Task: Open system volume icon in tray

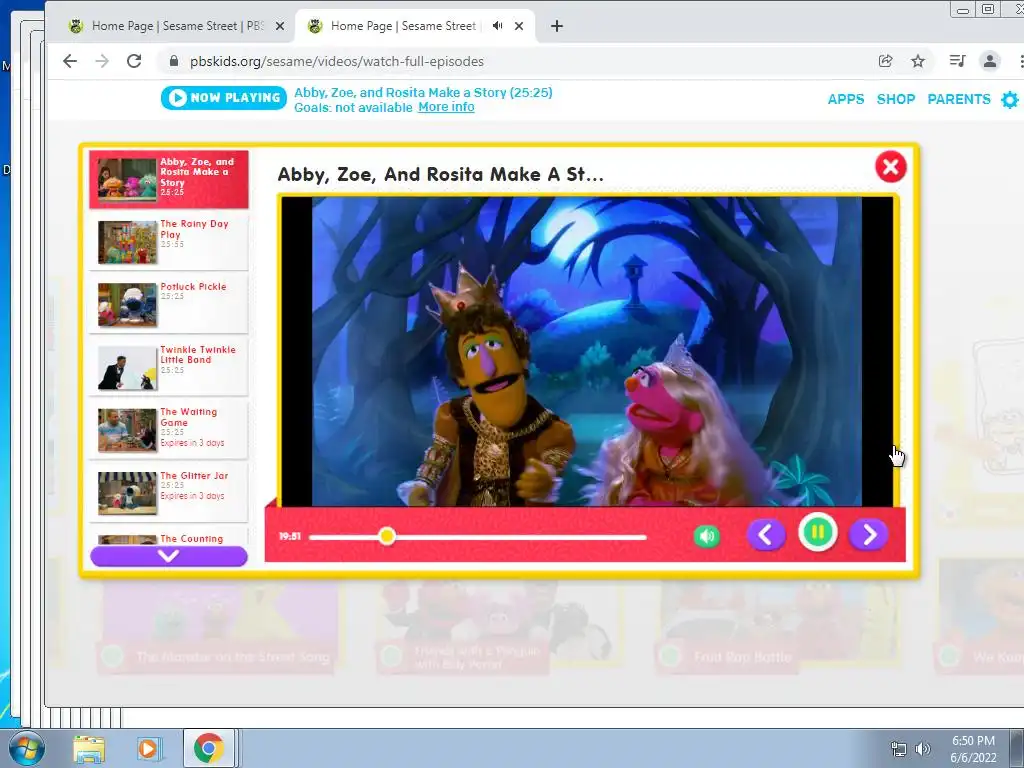Action: click(923, 749)
